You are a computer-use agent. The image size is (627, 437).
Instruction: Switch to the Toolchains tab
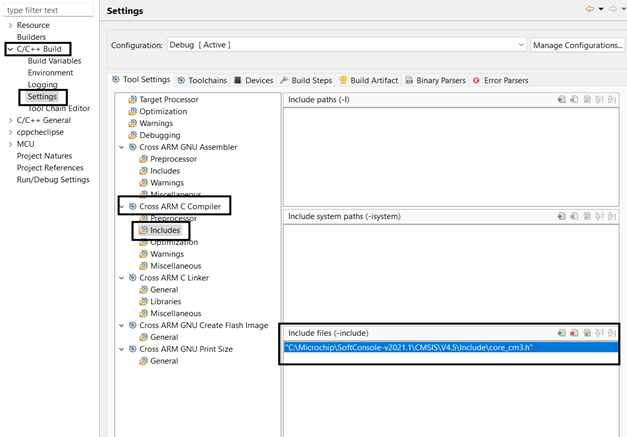click(207, 80)
